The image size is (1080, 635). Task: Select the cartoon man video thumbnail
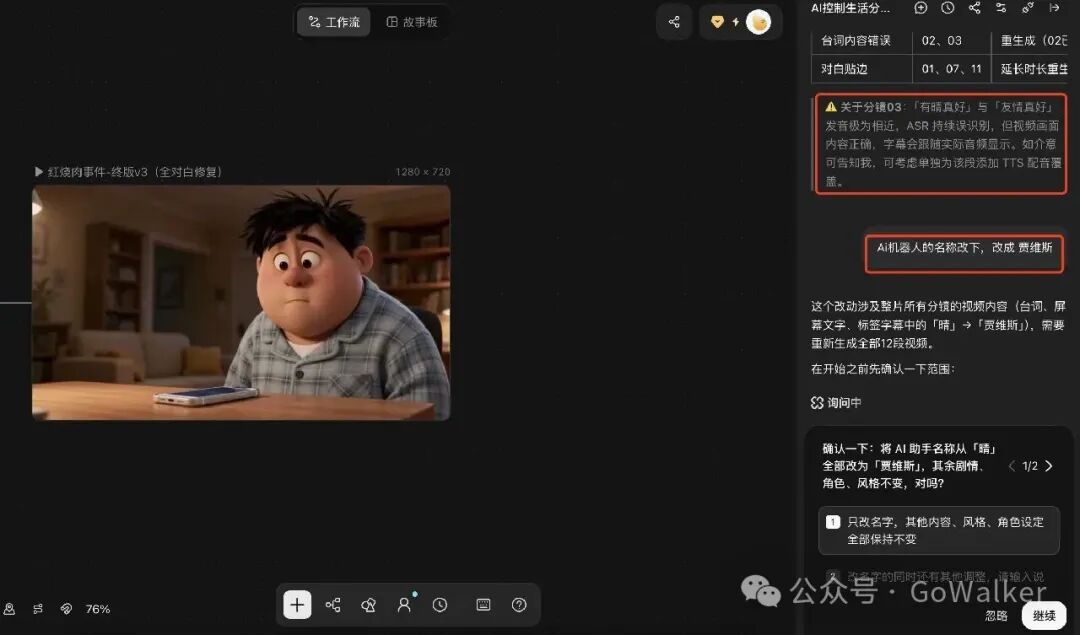[x=241, y=302]
